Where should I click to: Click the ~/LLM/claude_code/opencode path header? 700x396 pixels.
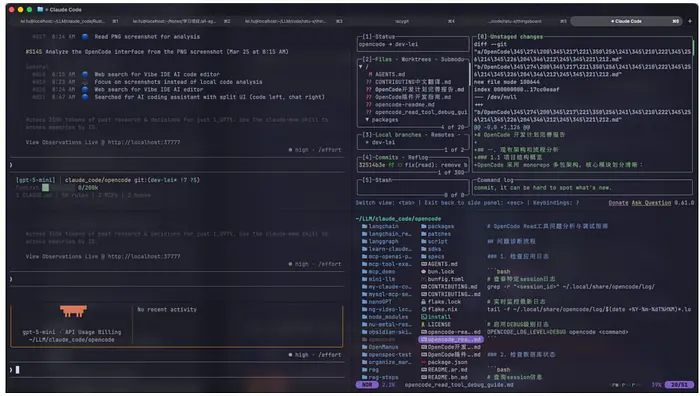click(x=398, y=219)
